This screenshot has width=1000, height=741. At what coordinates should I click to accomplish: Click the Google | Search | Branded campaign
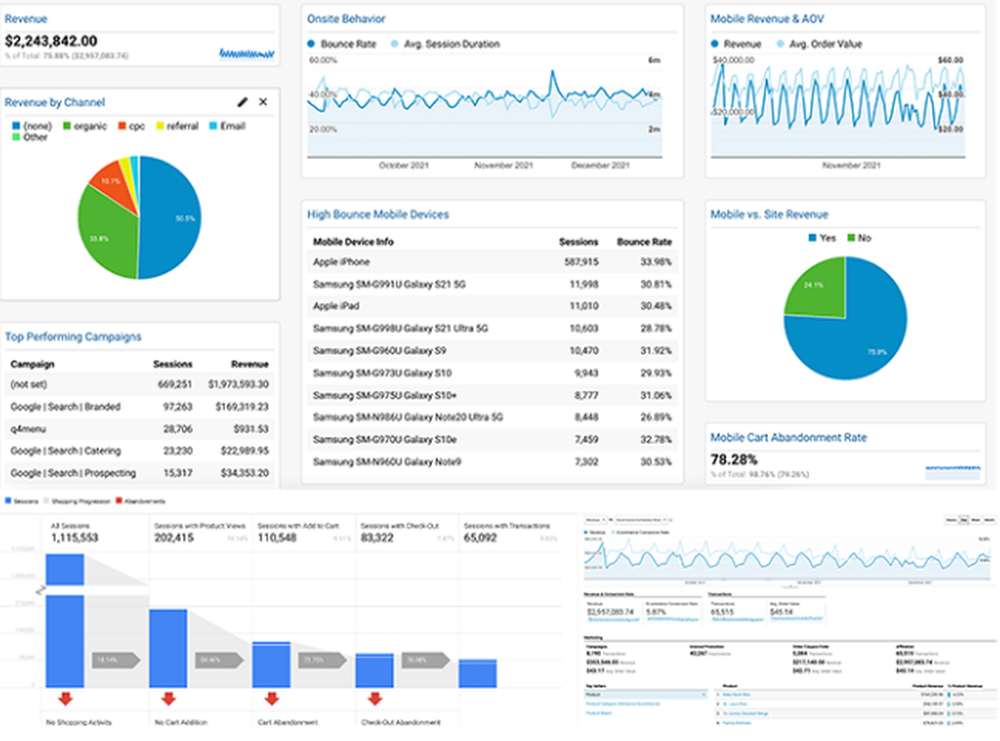pos(140,407)
